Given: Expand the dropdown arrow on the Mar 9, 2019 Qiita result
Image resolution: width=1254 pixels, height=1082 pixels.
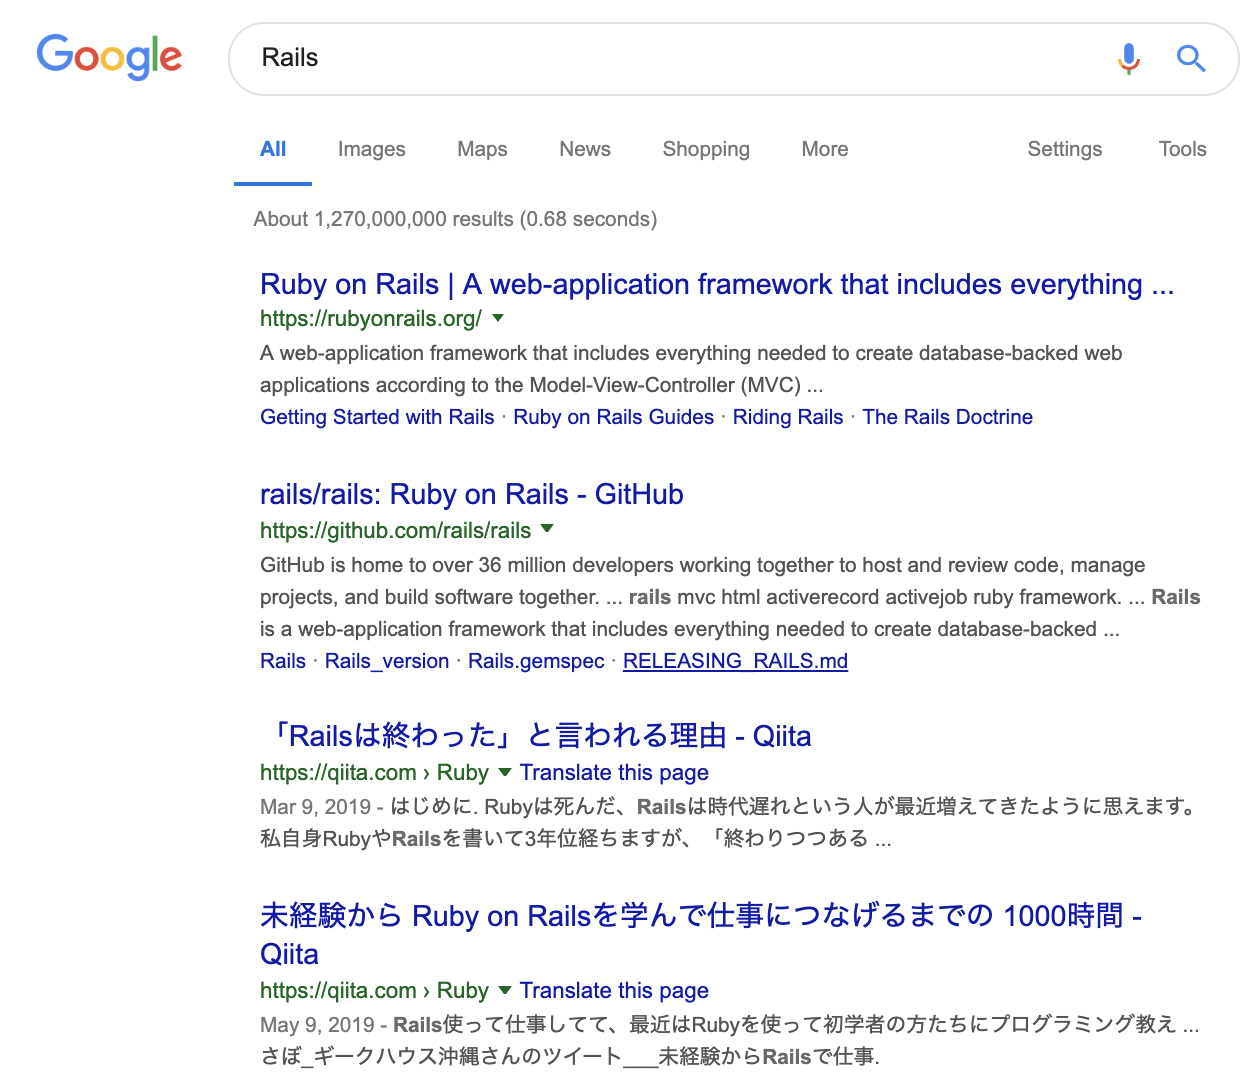Looking at the screenshot, I should point(505,772).
